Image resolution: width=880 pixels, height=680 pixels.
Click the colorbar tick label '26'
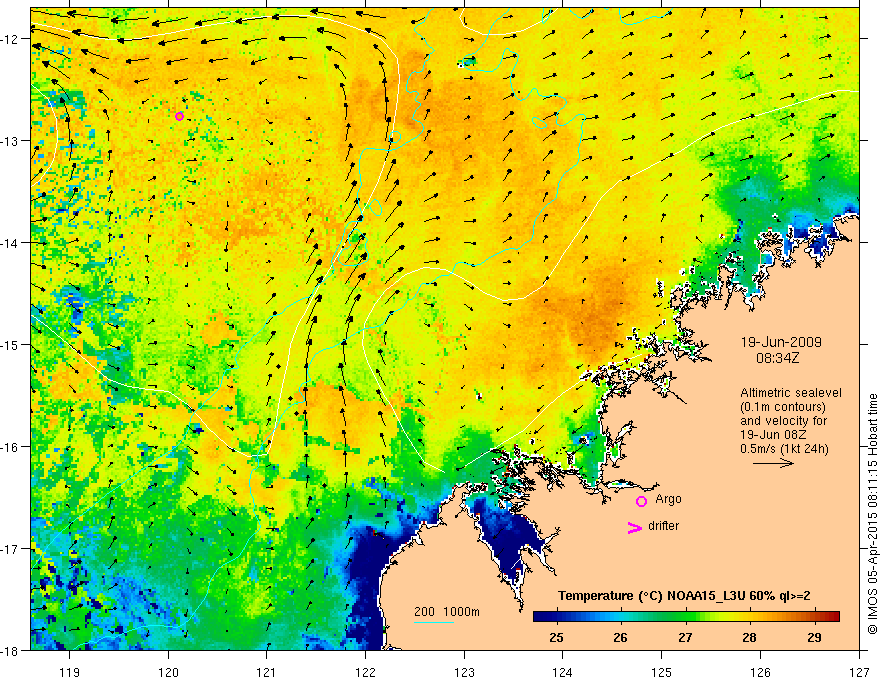(x=620, y=638)
